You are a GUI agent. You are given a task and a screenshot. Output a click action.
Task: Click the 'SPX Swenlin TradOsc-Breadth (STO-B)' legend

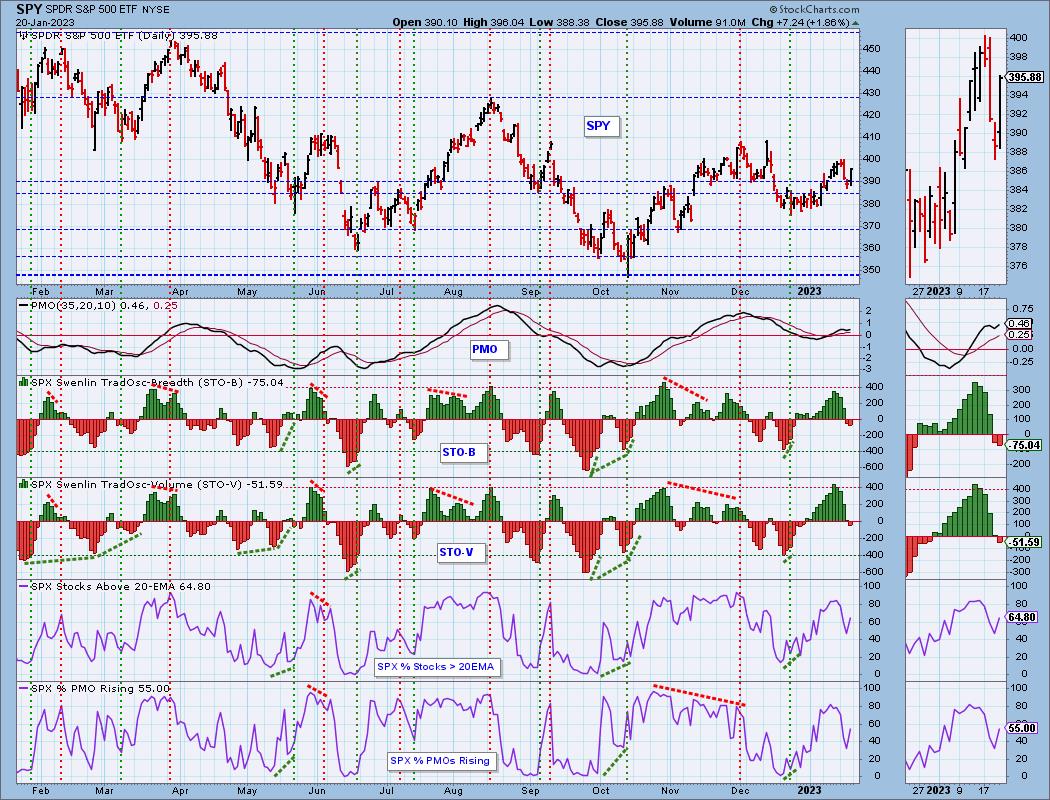(138, 383)
